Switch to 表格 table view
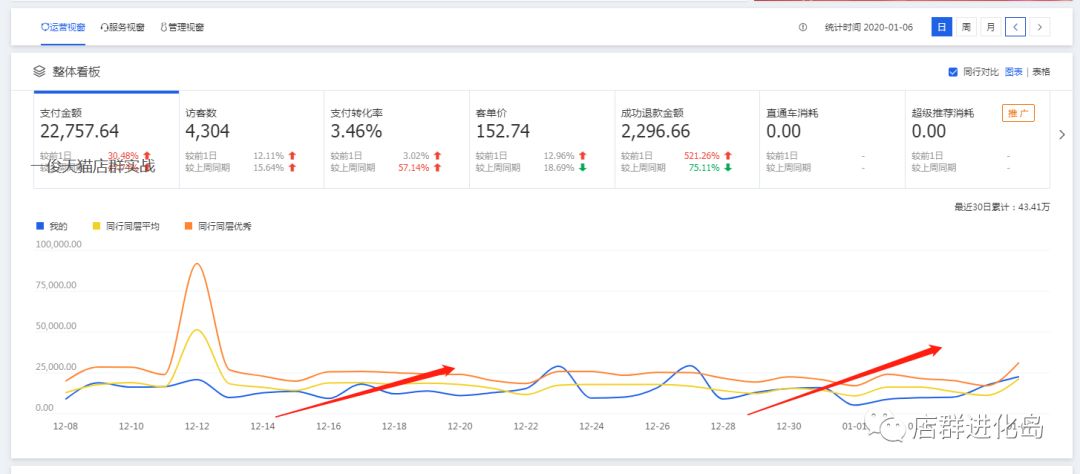The image size is (1080, 474). pos(1041,72)
